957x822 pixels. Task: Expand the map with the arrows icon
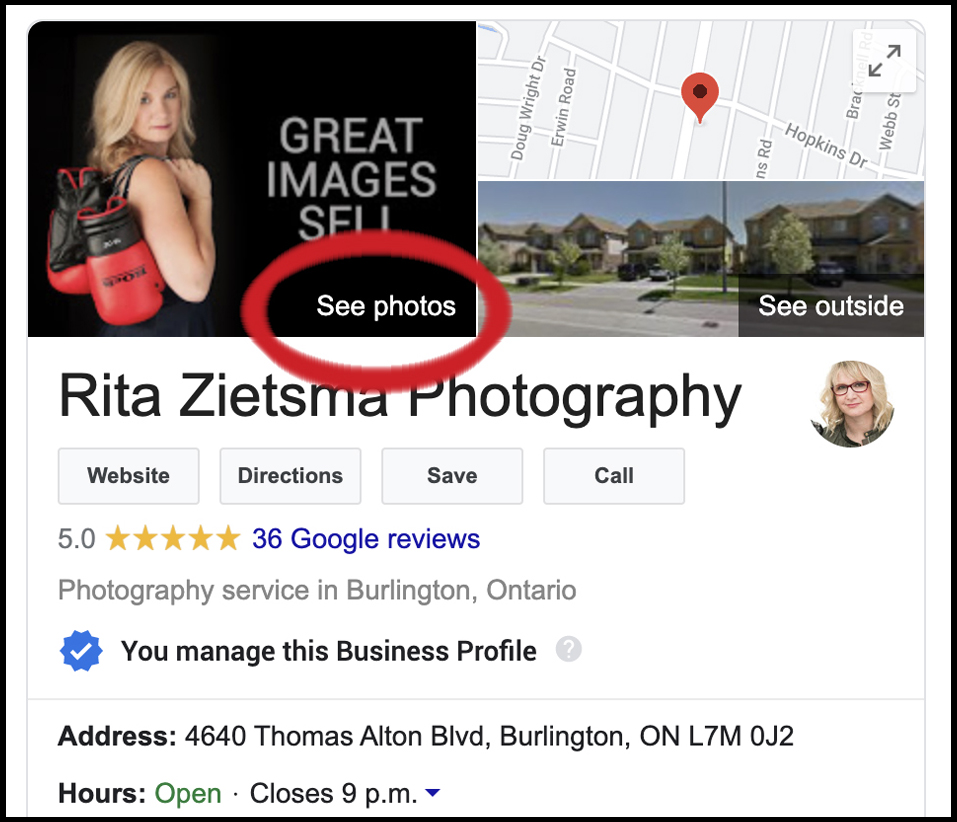[884, 61]
